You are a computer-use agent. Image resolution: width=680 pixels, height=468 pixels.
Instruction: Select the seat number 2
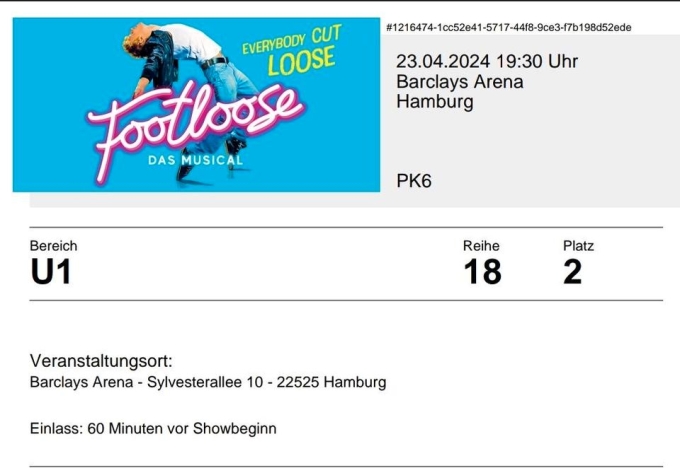(x=572, y=272)
